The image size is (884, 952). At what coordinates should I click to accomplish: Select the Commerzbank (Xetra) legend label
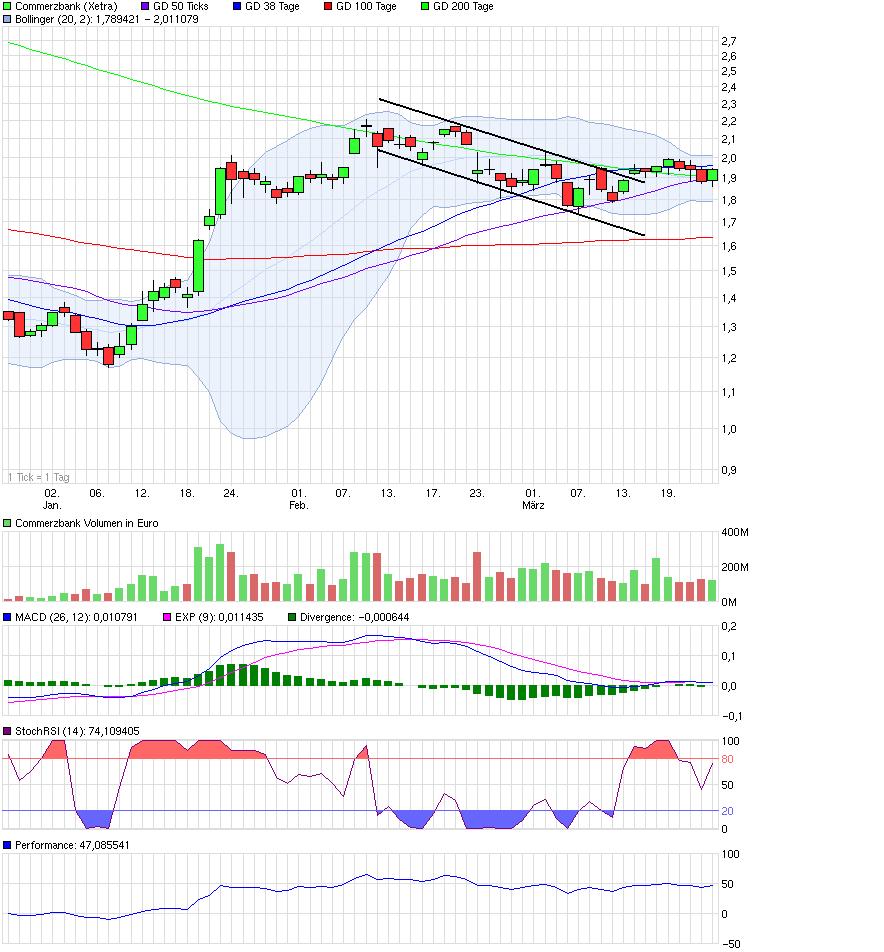pyautogui.click(x=66, y=7)
